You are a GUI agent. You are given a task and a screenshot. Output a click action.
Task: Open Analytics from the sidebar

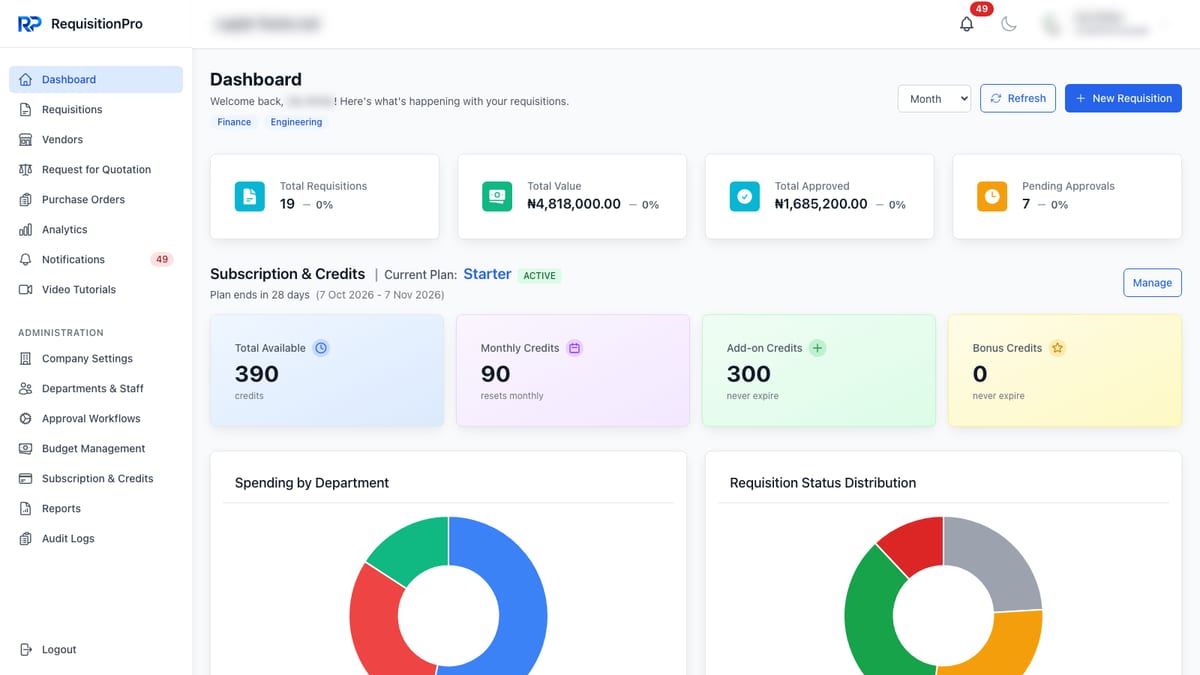tap(96, 230)
